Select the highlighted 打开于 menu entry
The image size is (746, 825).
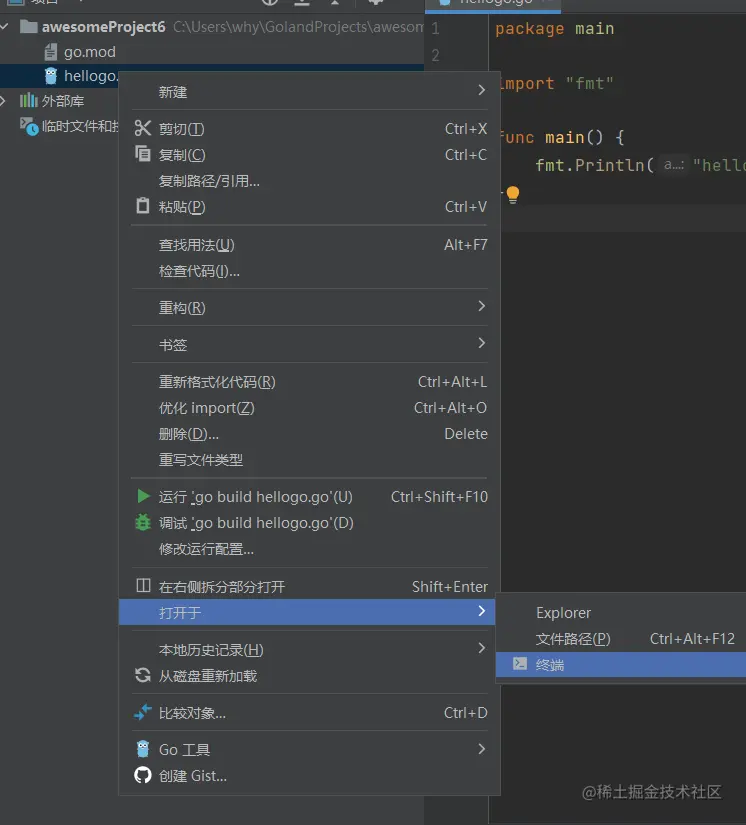click(x=307, y=612)
